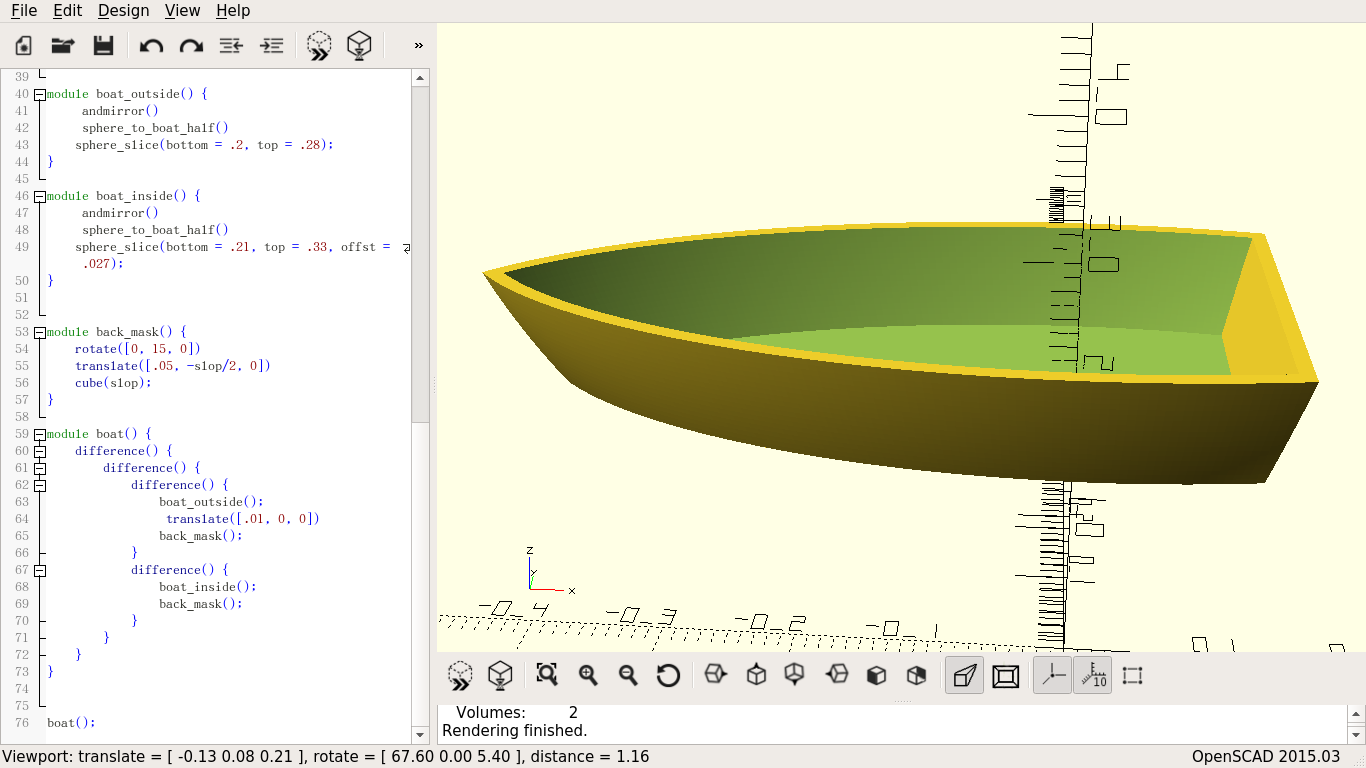
Task: Click 'andmirror()' on line 41
Action: (x=120, y=111)
